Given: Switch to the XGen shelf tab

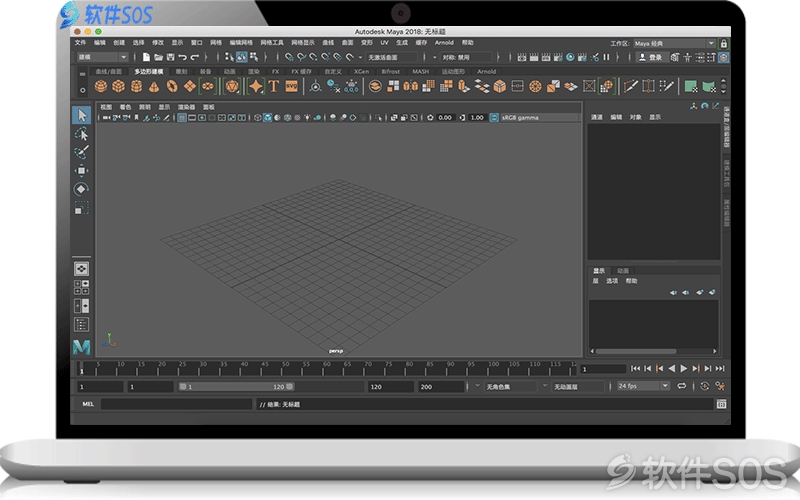Looking at the screenshot, I should pyautogui.click(x=361, y=71).
